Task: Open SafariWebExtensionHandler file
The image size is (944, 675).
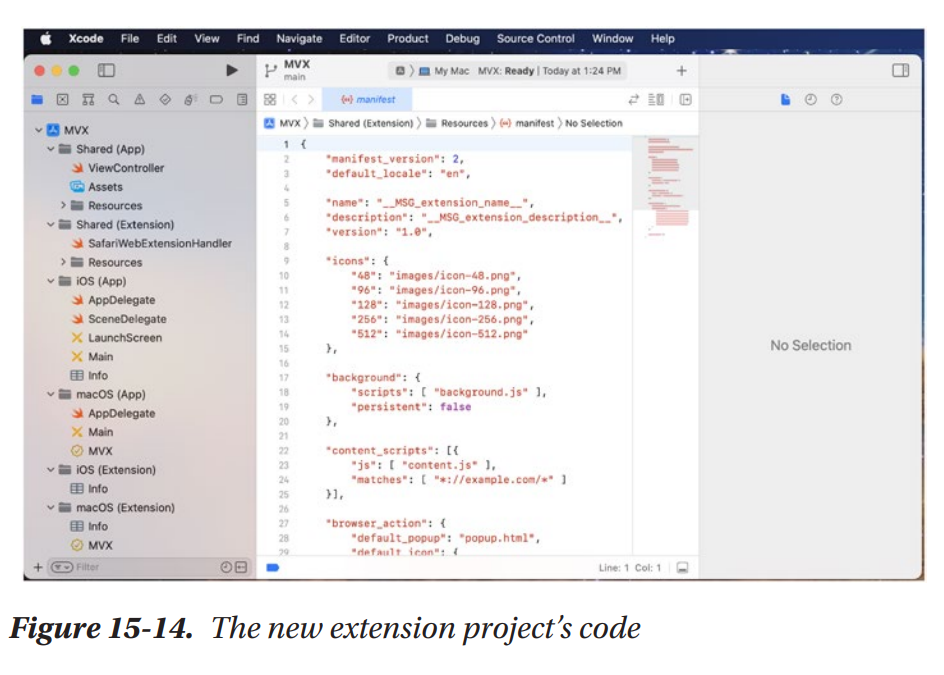Action: tap(159, 243)
